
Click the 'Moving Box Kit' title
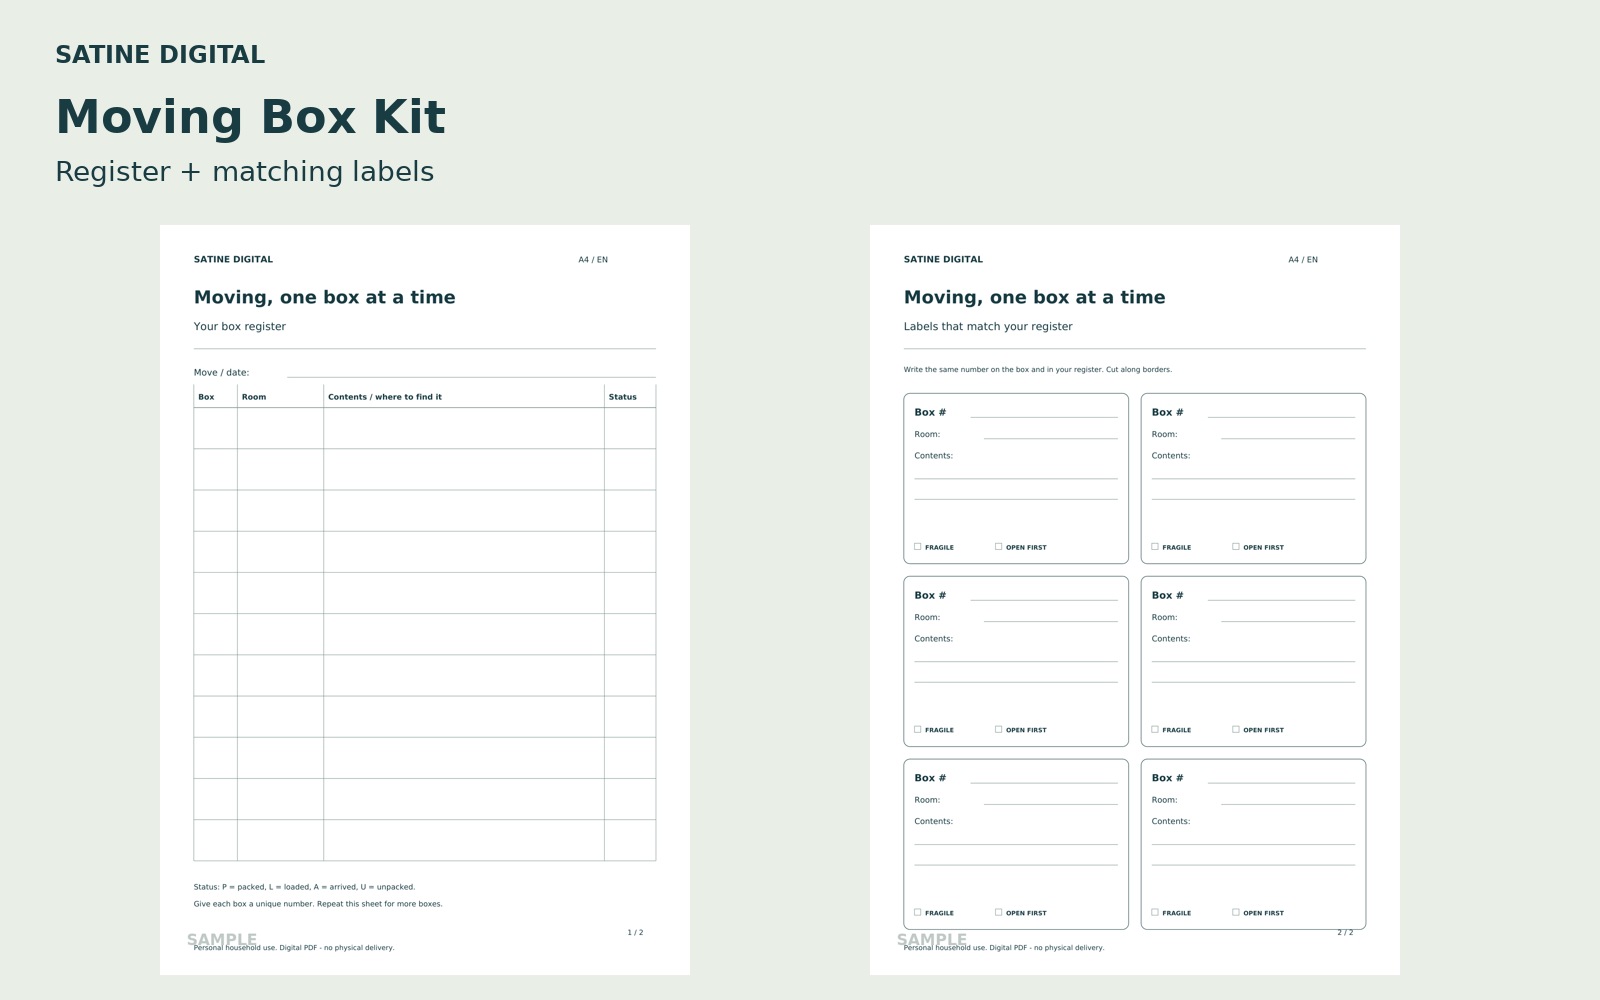(x=250, y=117)
